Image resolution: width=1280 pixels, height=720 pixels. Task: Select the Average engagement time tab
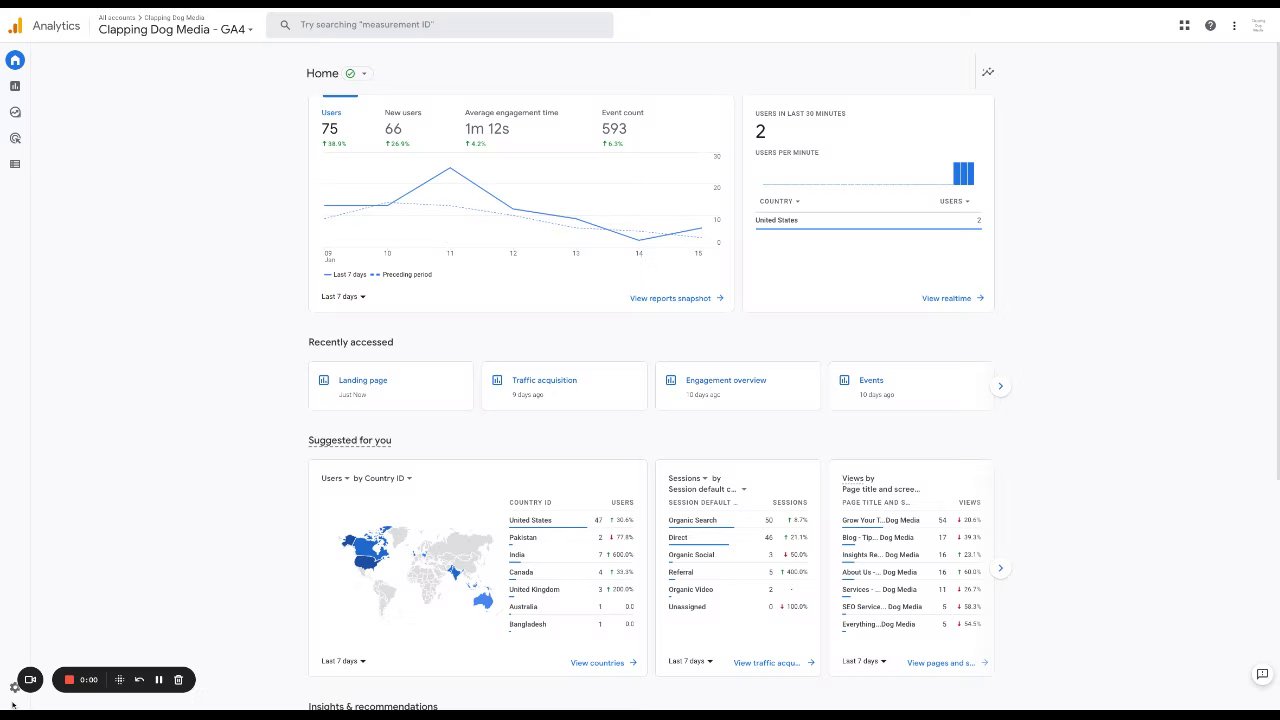pos(511,128)
